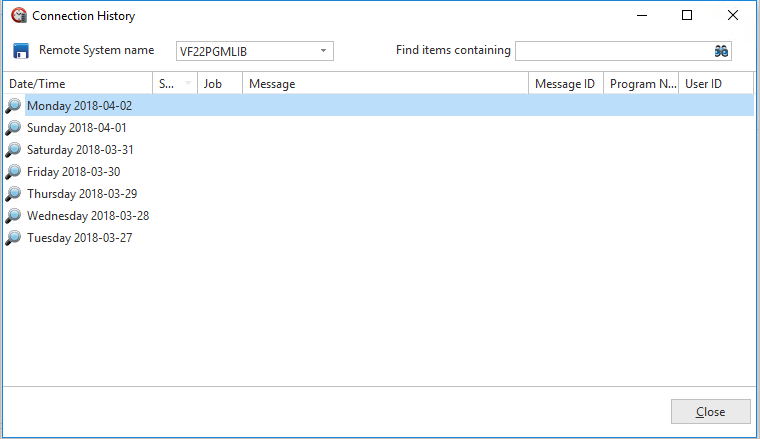Image resolution: width=760 pixels, height=439 pixels.
Task: Select the Monday 2018-04-02 row
Action: [x=379, y=106]
